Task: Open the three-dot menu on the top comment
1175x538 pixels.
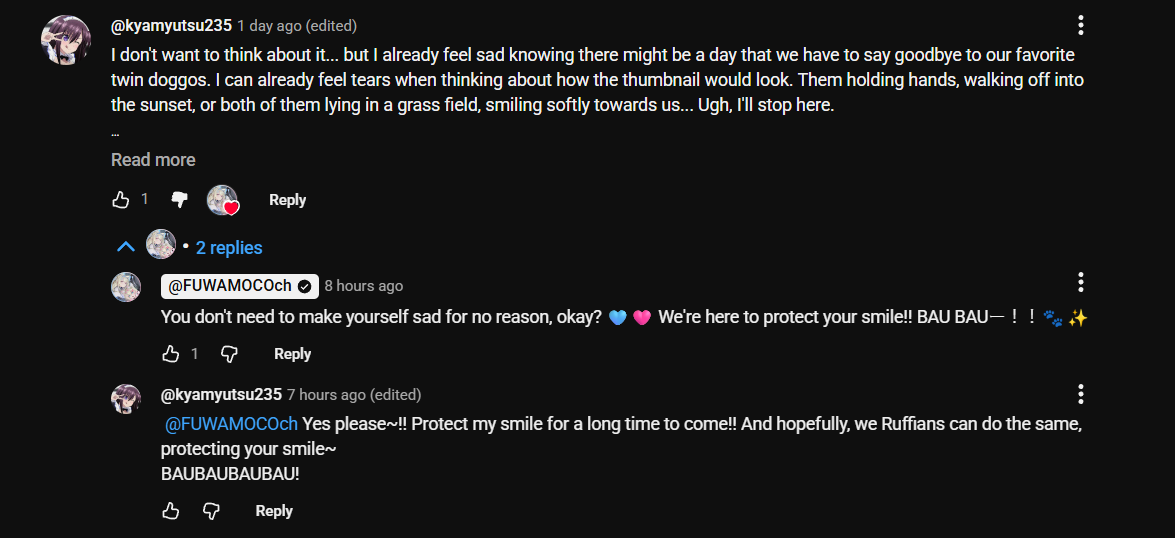Action: [x=1081, y=25]
